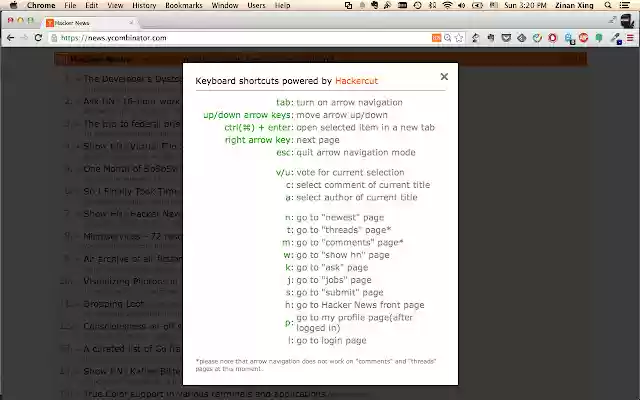The width and height of the screenshot is (640, 400).
Task: Click the user avatar in Chrome's corner
Action: [x=627, y=21]
